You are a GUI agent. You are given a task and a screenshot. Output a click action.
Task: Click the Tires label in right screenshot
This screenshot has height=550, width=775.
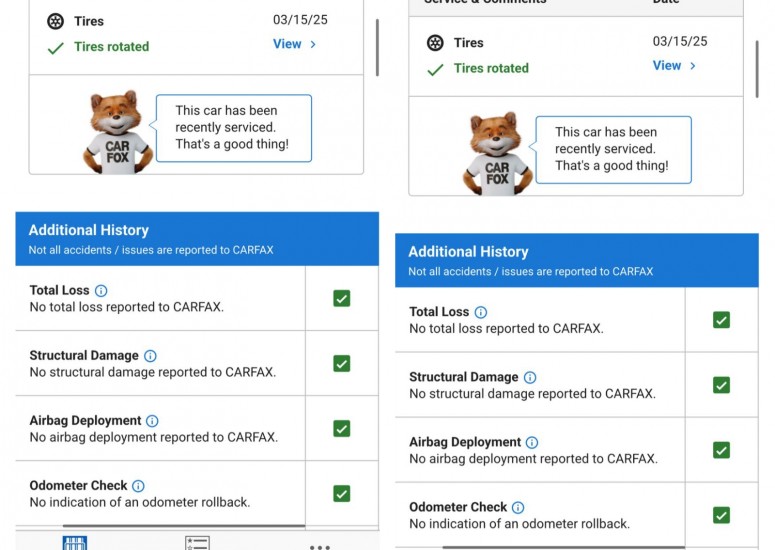point(469,43)
